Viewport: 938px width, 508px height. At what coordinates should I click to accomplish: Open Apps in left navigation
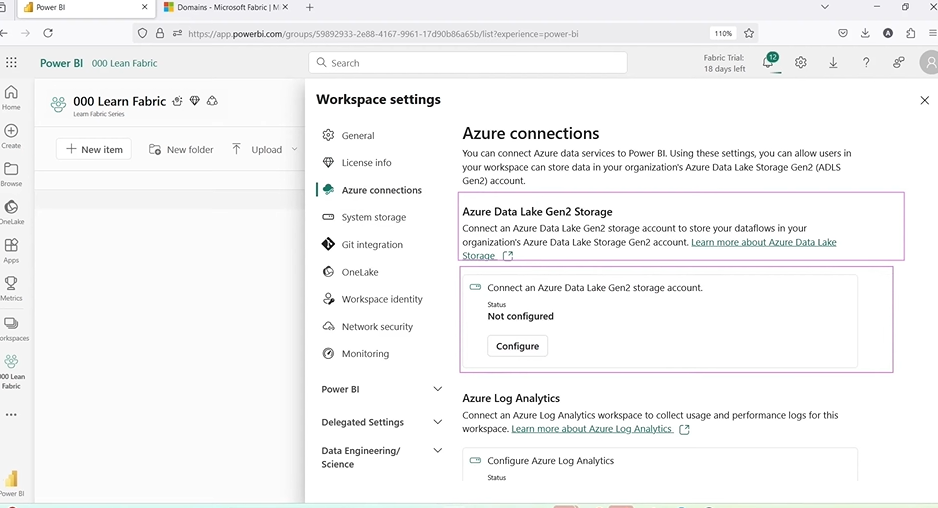click(x=11, y=251)
